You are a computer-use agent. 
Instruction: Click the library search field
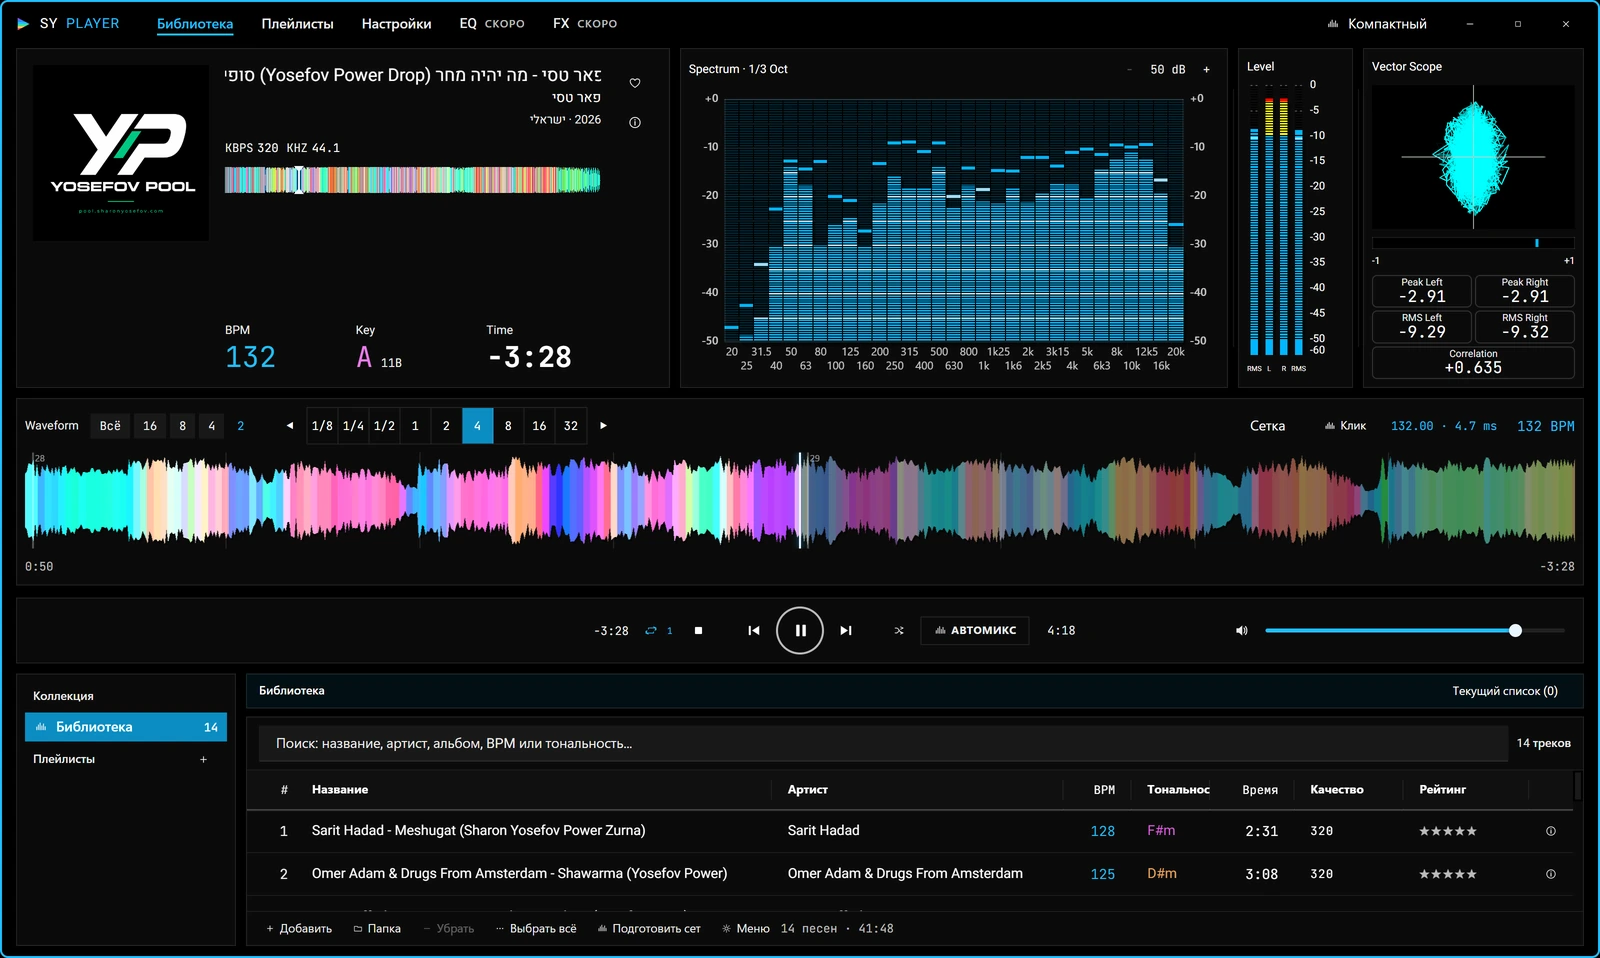883,744
